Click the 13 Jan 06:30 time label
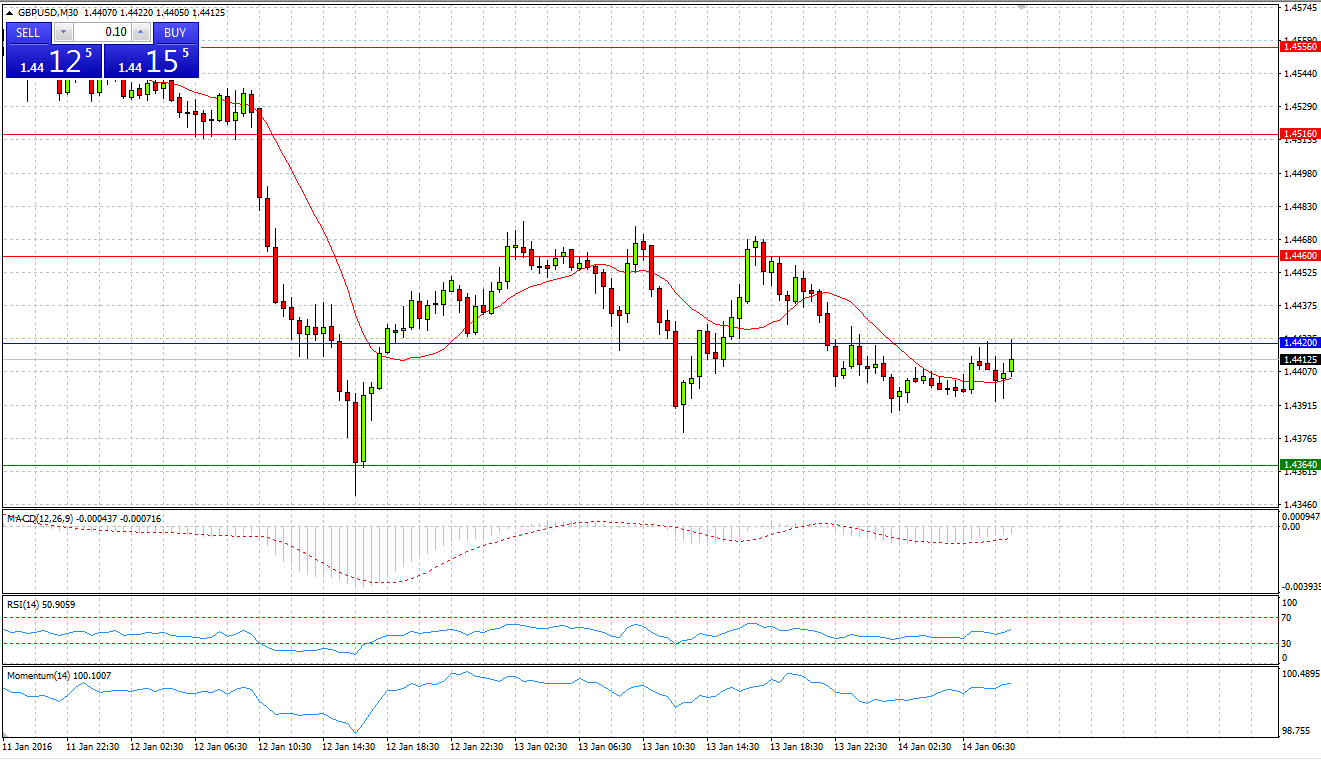Screen dimensions: 1321x760 click(x=605, y=746)
